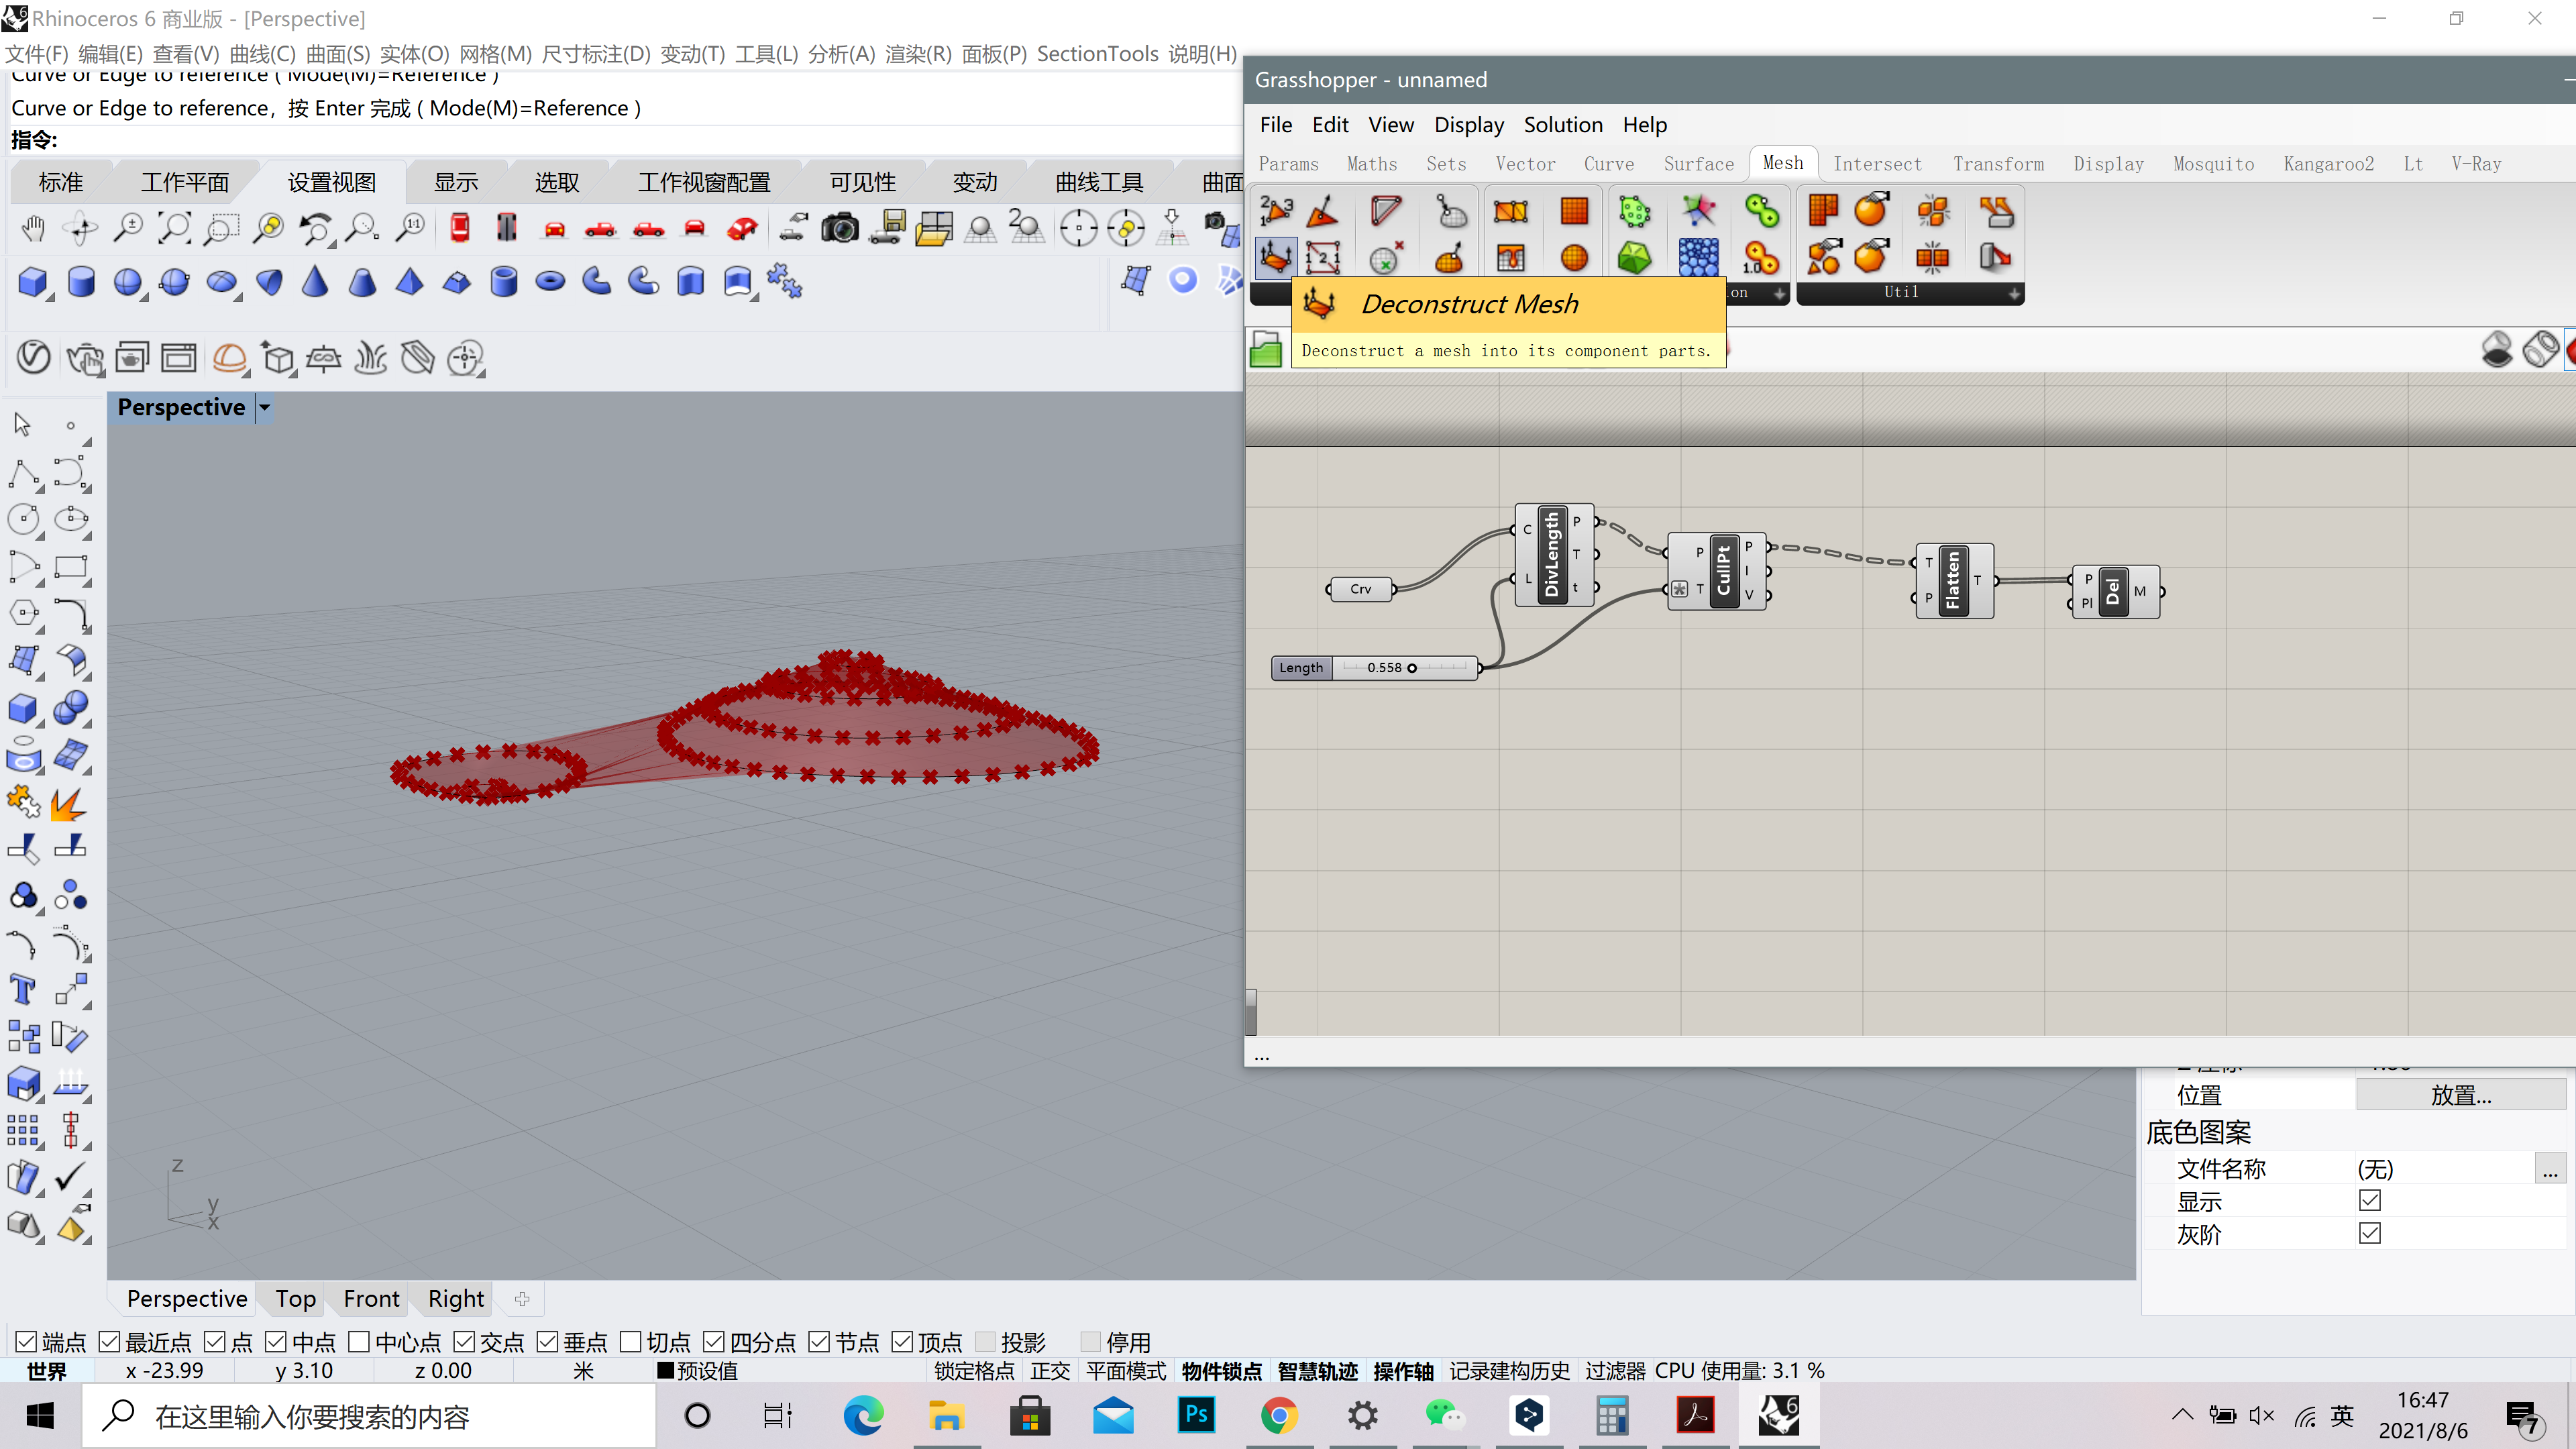Image resolution: width=2576 pixels, height=1449 pixels.
Task: Pick the solid box tool icon
Action: pyautogui.click(x=33, y=282)
